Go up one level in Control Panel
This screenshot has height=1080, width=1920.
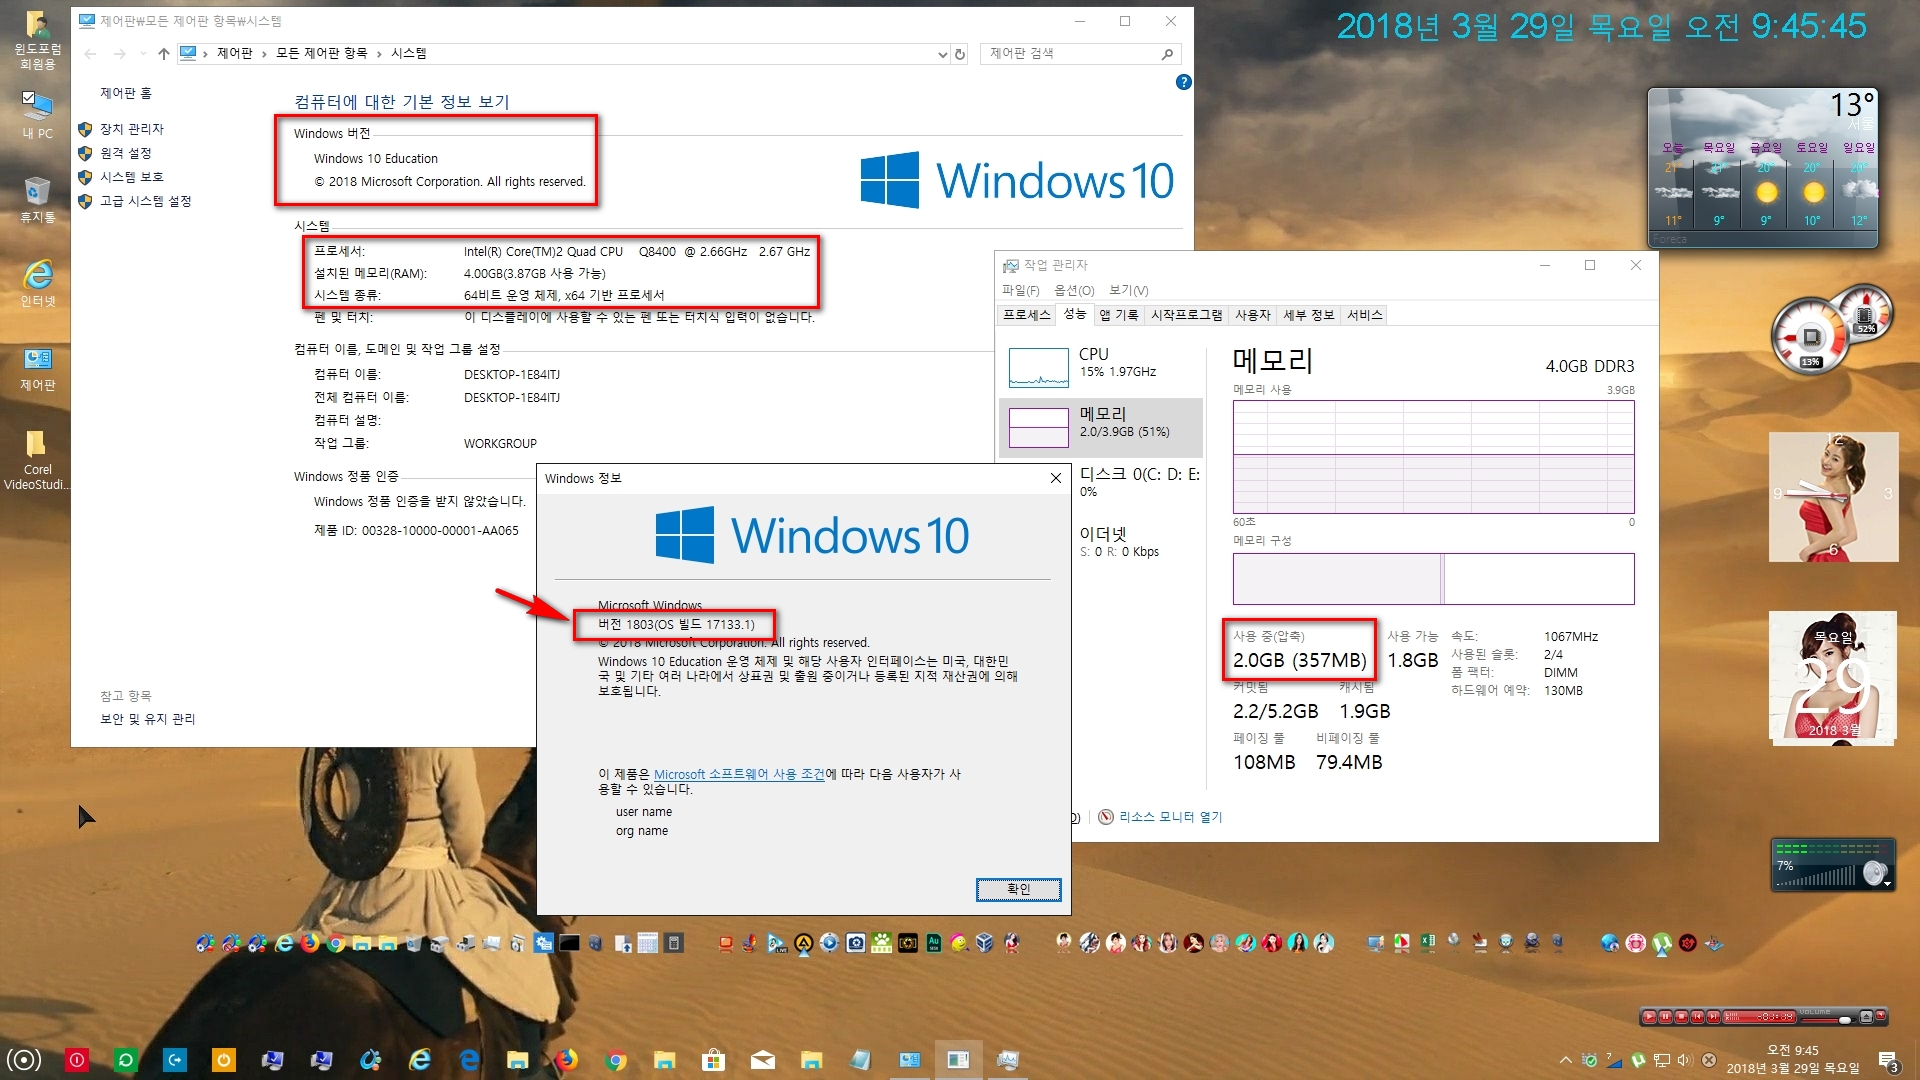[x=164, y=54]
